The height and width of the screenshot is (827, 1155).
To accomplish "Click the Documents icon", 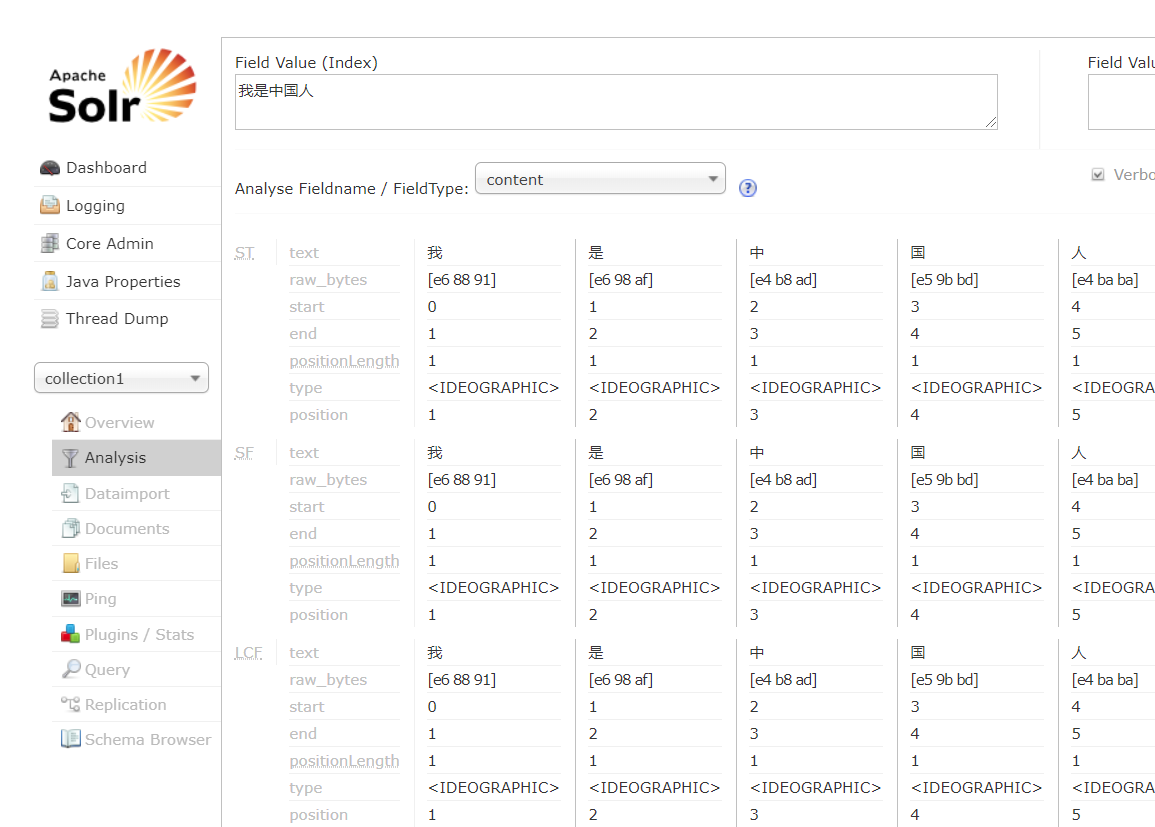I will (x=71, y=529).
